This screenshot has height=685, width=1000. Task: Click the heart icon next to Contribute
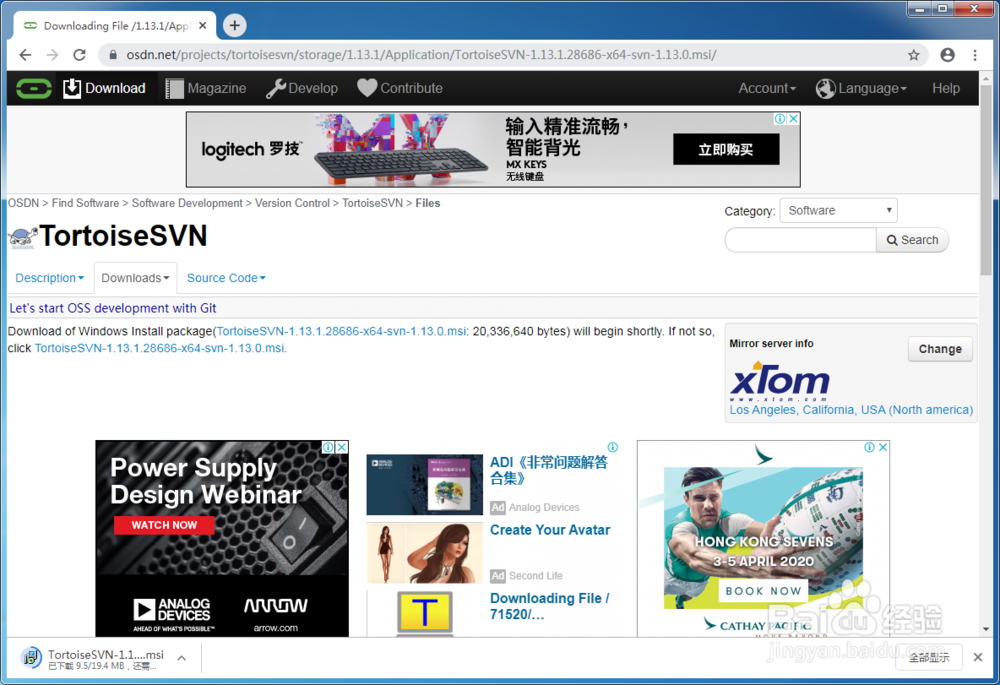(x=367, y=88)
